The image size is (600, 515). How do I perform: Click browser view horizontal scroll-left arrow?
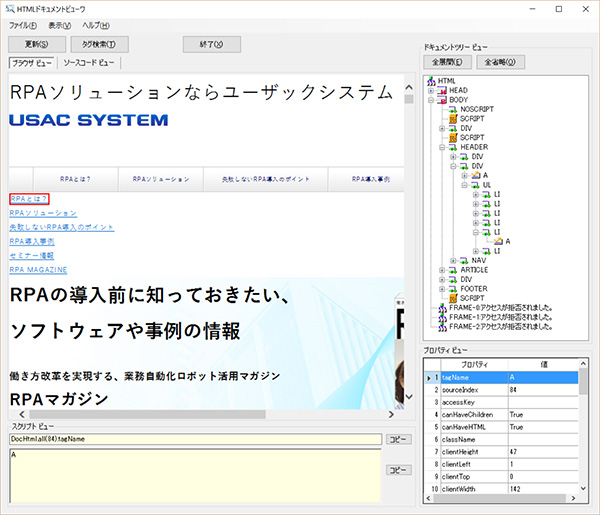22,414
